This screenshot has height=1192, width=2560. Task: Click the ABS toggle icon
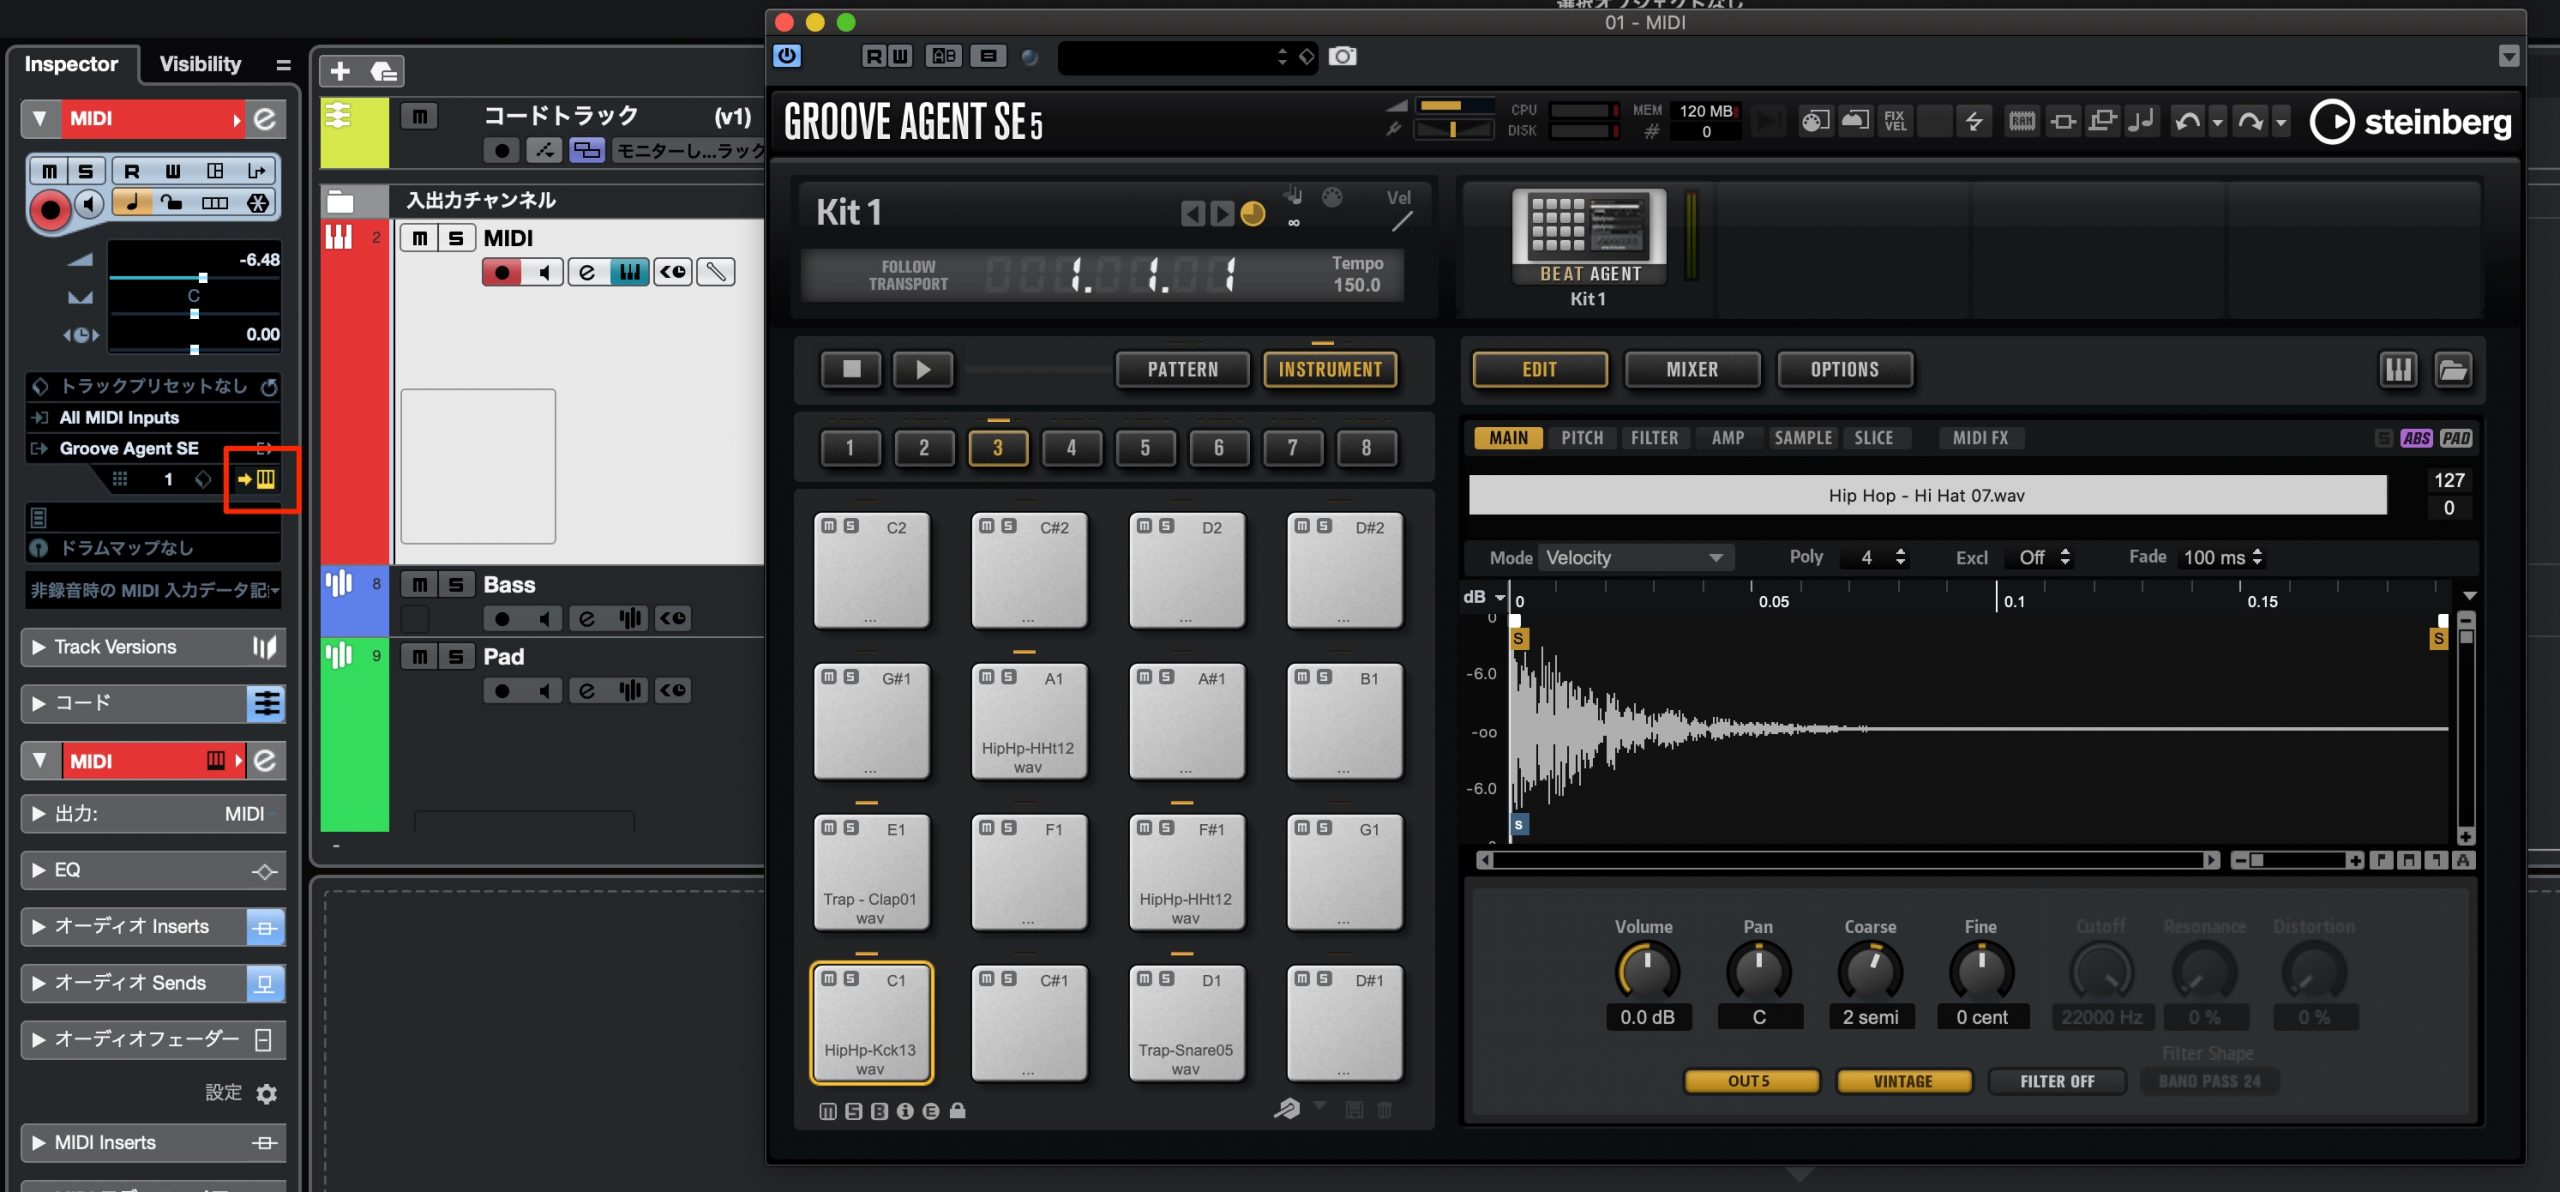point(2416,438)
